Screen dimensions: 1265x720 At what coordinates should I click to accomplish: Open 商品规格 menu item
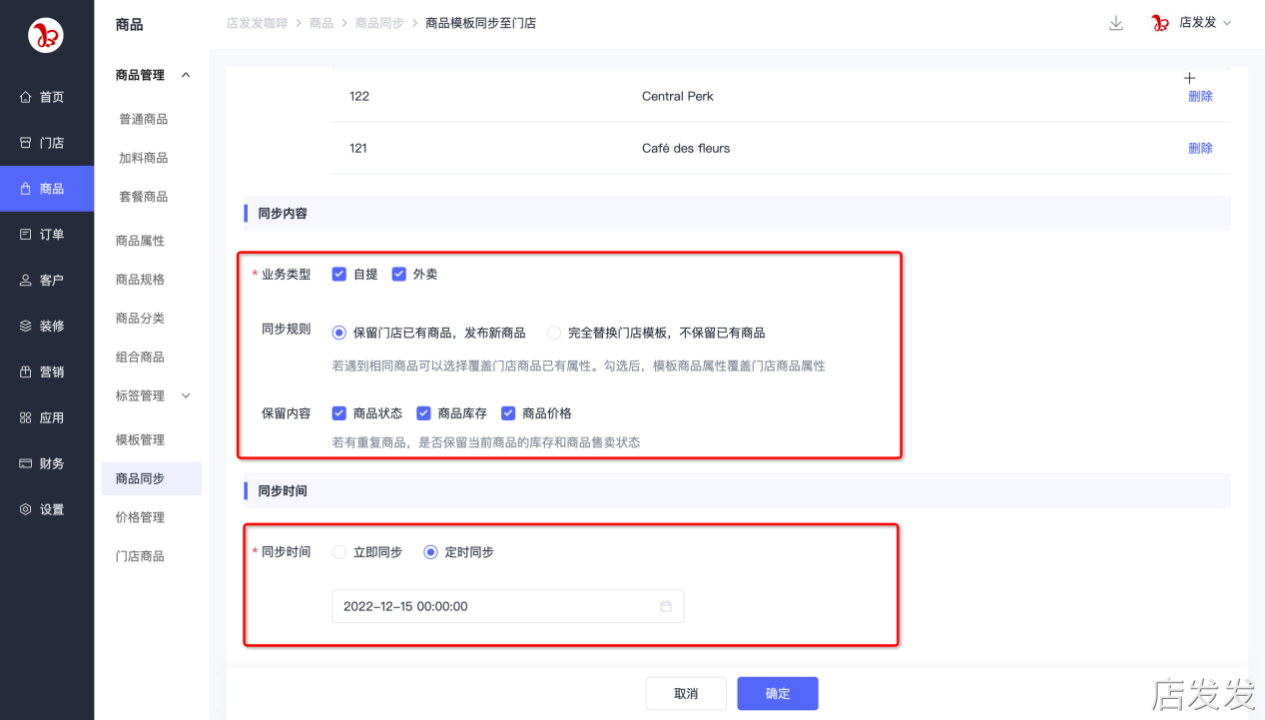[140, 280]
